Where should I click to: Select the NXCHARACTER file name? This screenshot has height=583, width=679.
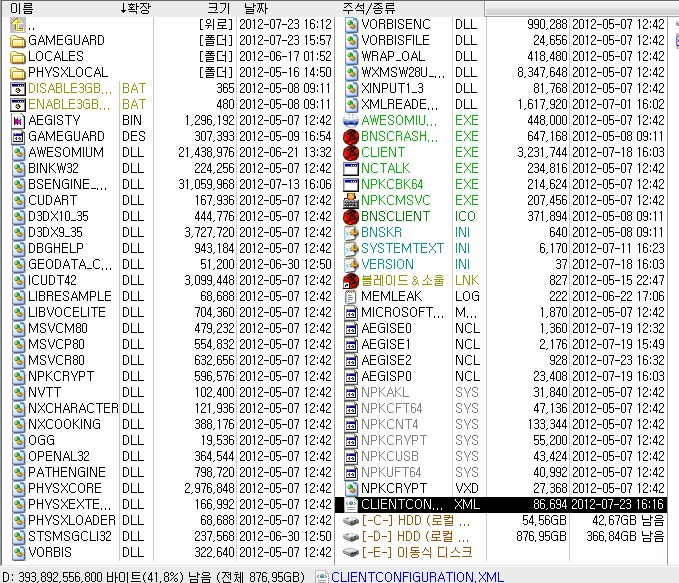[x=73, y=409]
